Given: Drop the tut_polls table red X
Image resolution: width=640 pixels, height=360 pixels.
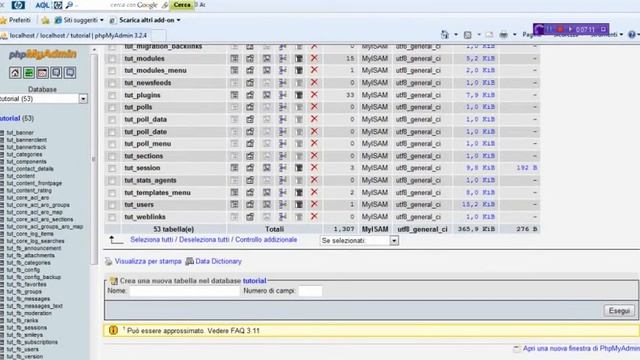Looking at the screenshot, I should pyautogui.click(x=314, y=107).
